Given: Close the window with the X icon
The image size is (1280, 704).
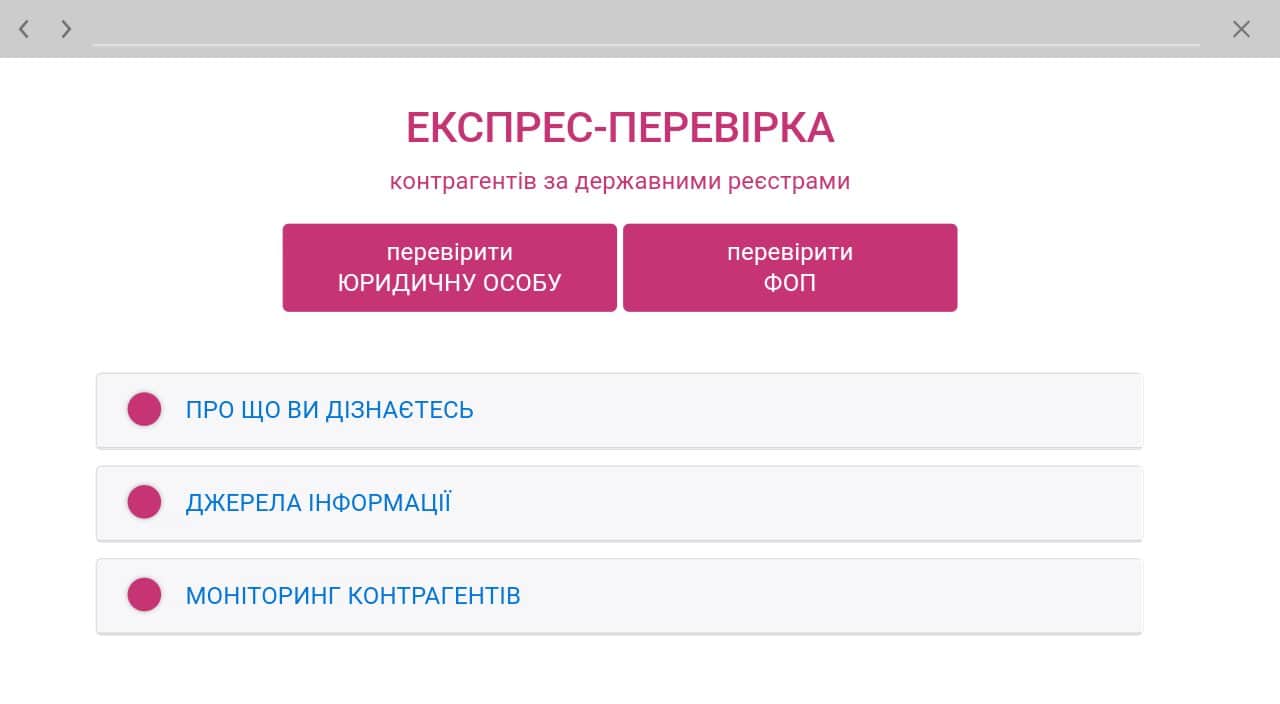Looking at the screenshot, I should tap(1241, 29).
